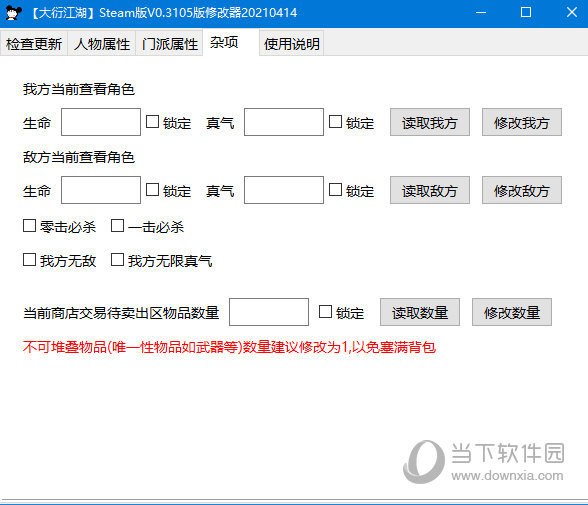This screenshot has height=505, width=588.
Task: Close the trainer window
Action: pos(572,13)
